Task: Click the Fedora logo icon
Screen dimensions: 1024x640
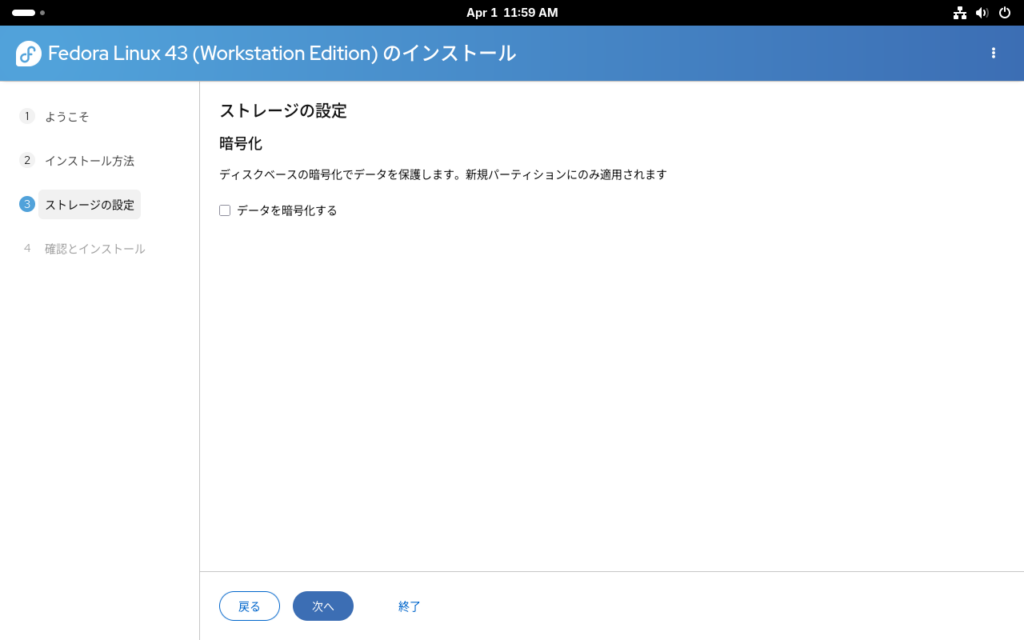Action: pos(29,54)
